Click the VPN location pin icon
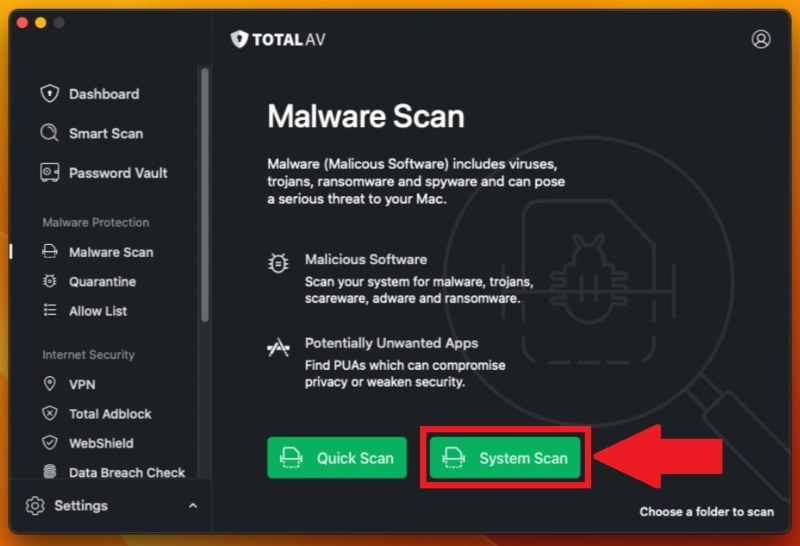The height and width of the screenshot is (546, 800). [49, 384]
